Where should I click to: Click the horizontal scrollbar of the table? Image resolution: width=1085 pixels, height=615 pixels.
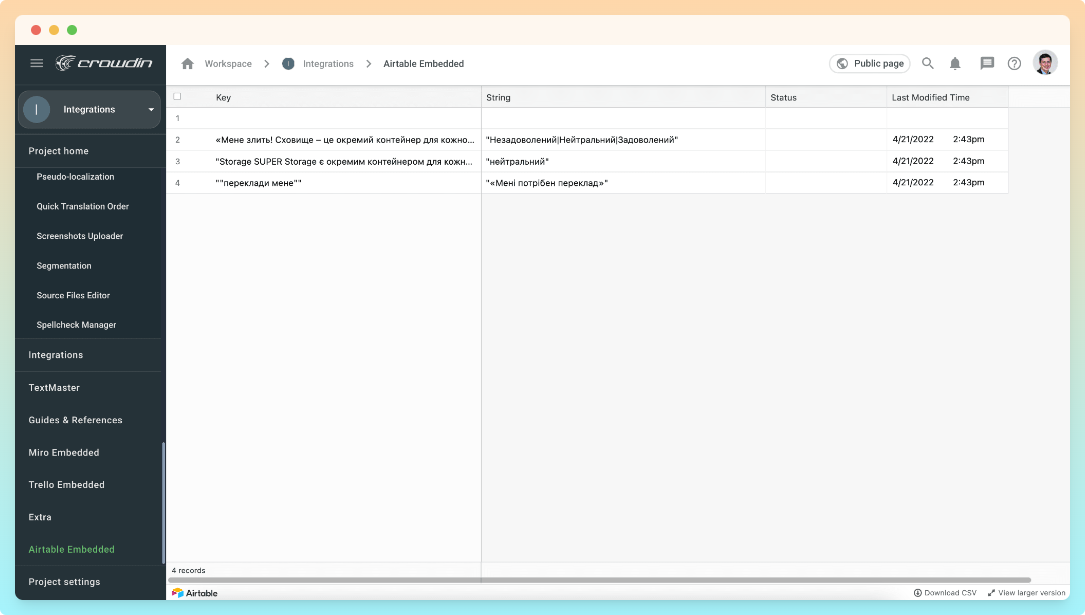click(599, 580)
